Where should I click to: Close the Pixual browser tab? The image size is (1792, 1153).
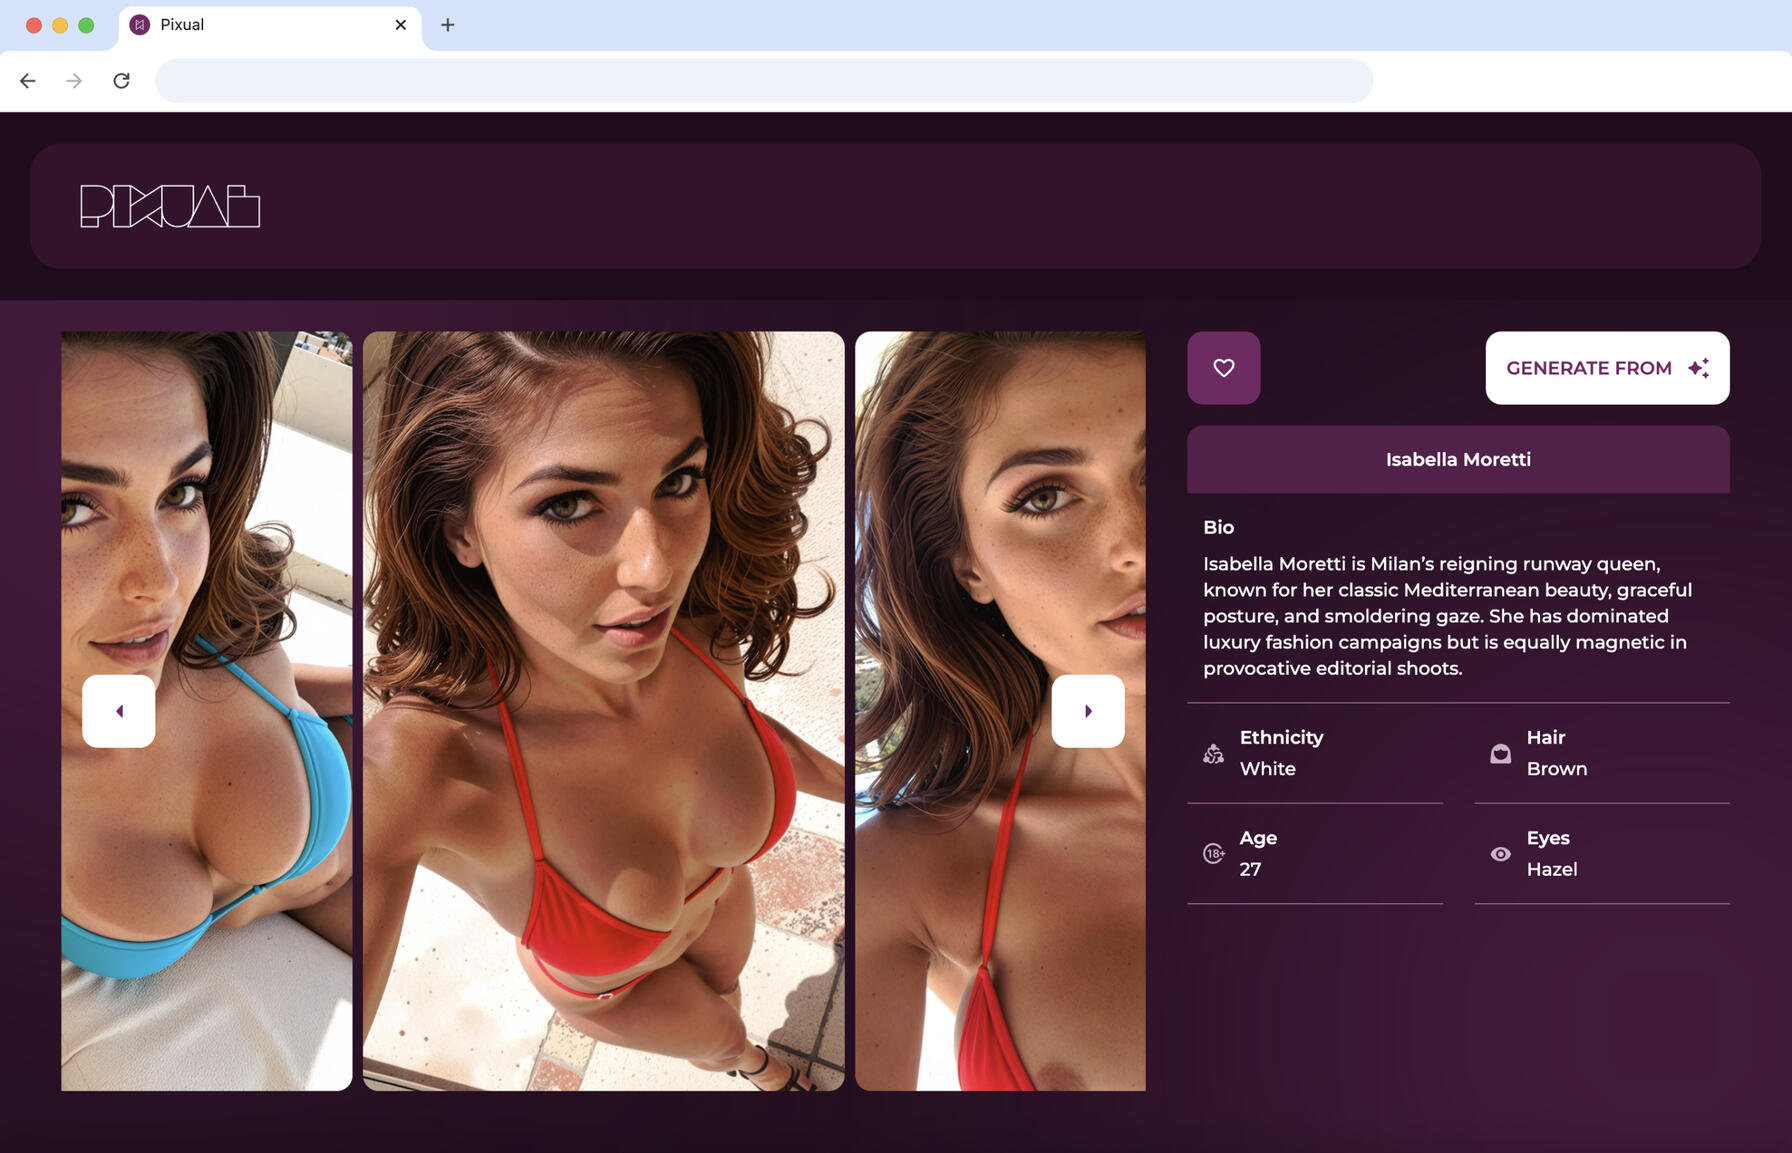tap(401, 25)
